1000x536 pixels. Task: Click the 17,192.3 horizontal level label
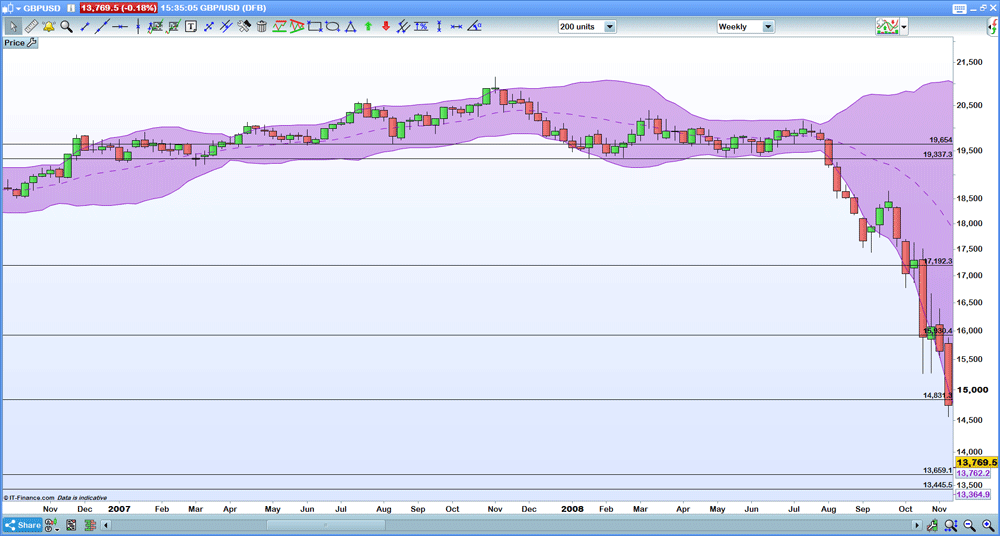pyautogui.click(x=939, y=261)
